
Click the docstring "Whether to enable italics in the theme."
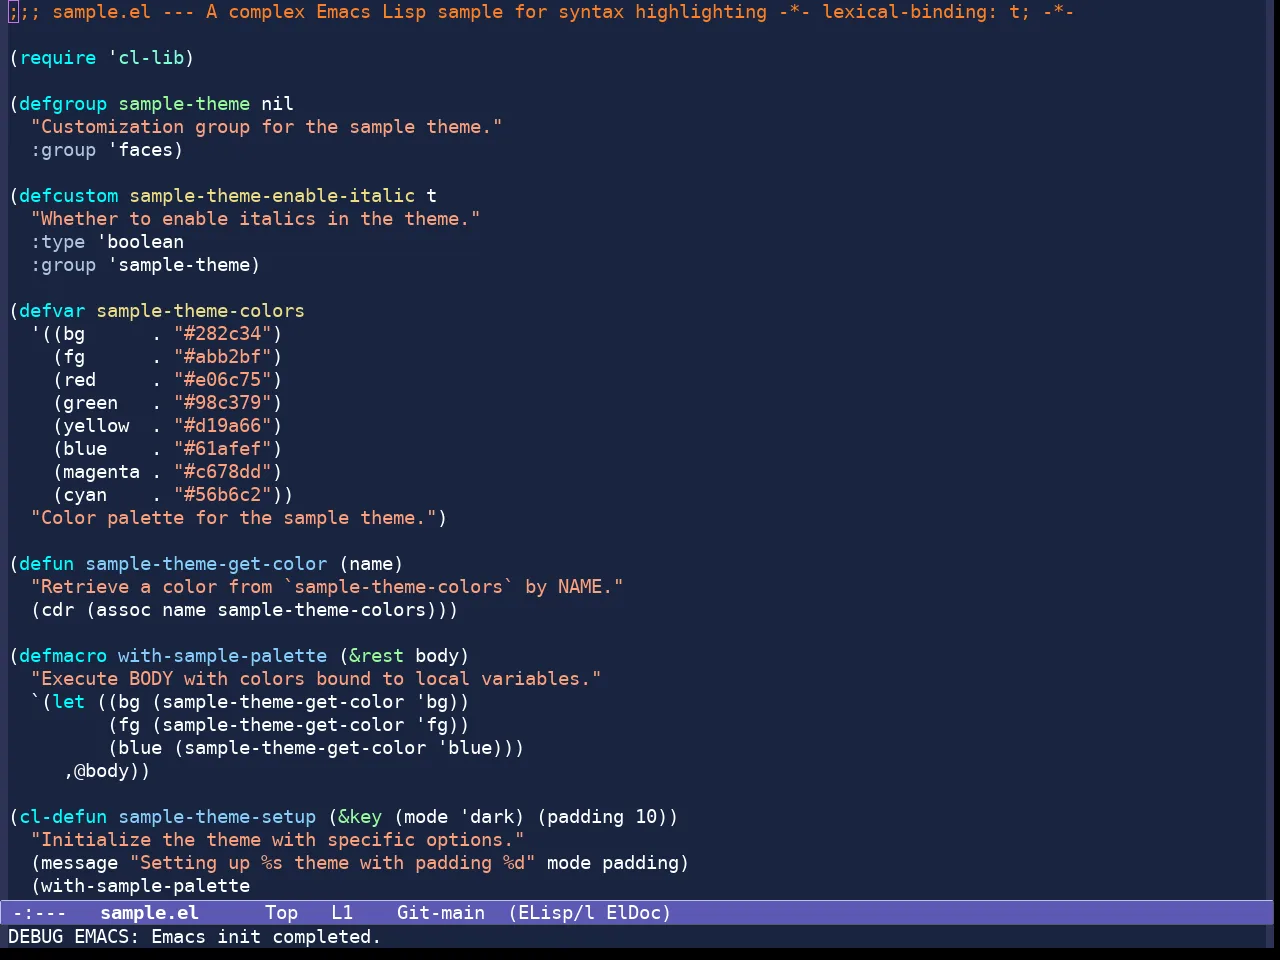[x=255, y=219]
